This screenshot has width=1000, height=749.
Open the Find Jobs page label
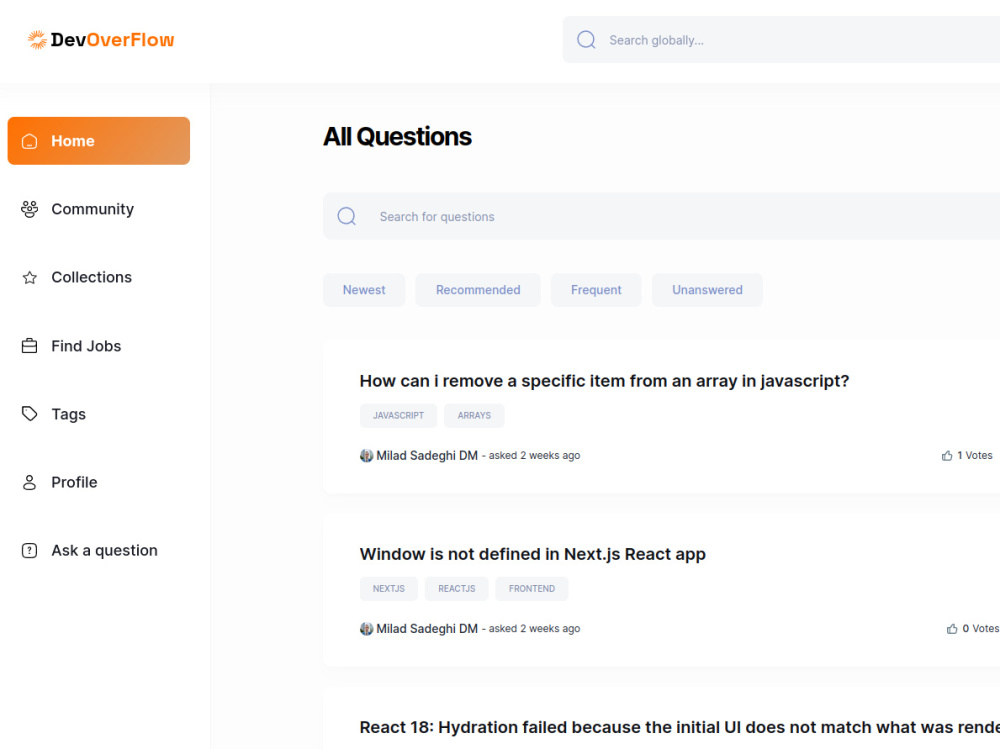coord(86,346)
